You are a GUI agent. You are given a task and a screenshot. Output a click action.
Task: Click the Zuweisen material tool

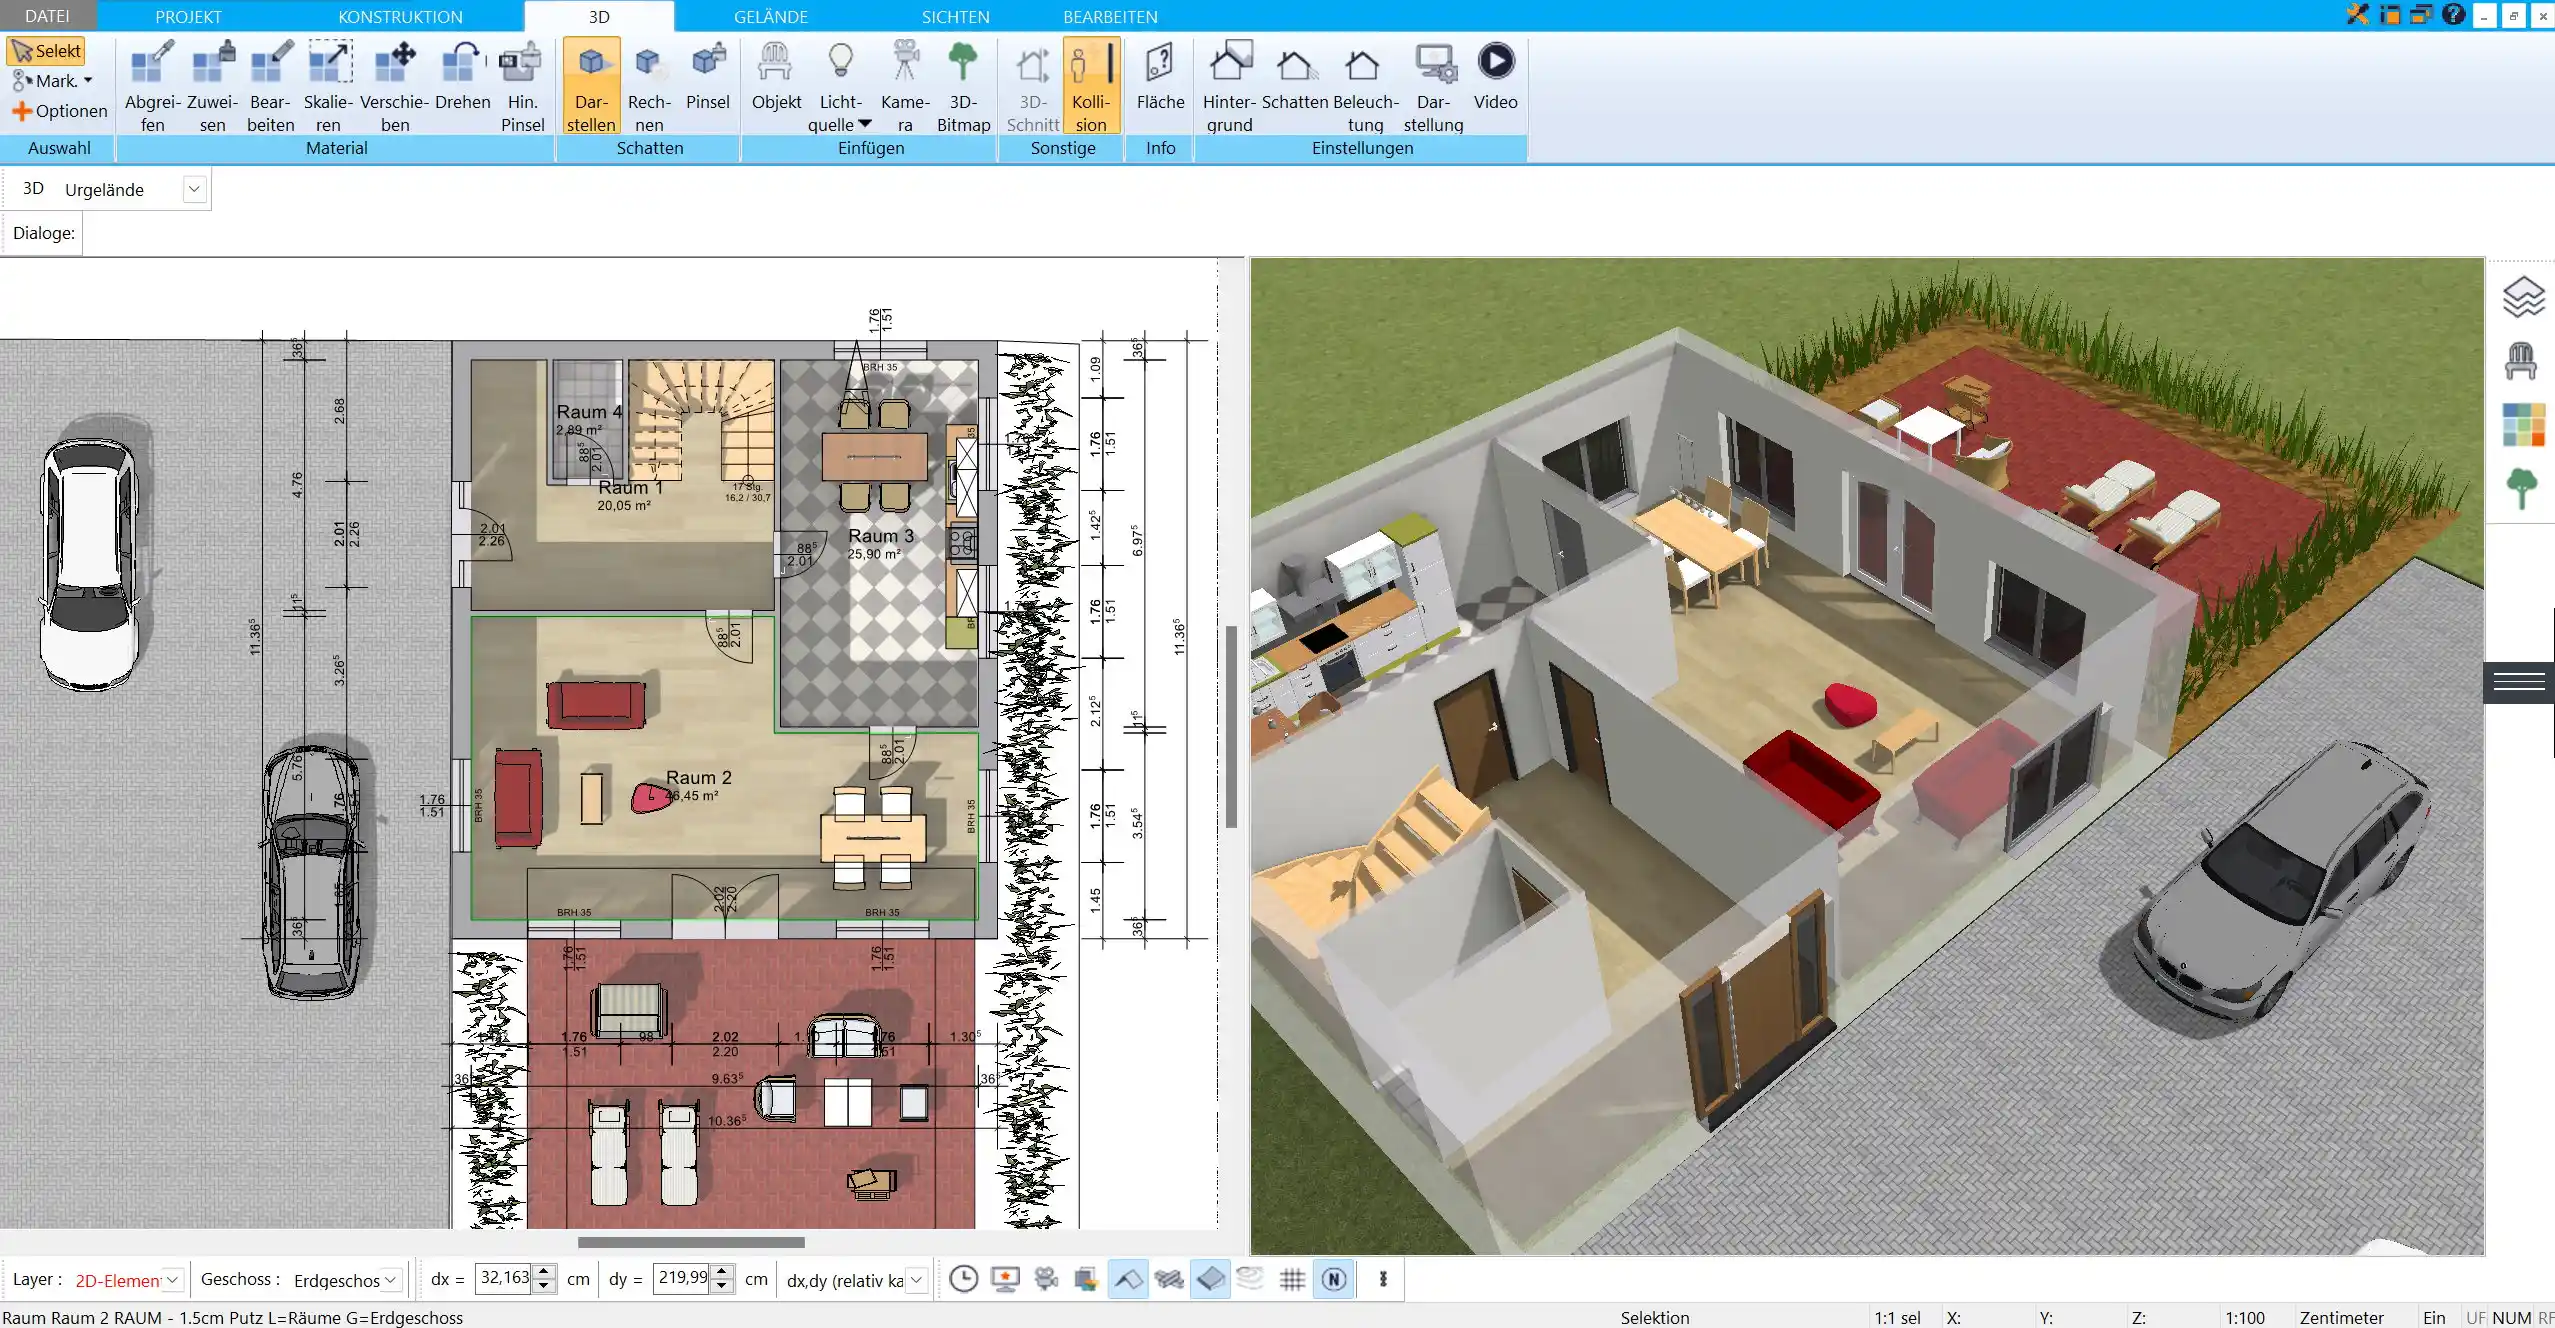(x=212, y=86)
